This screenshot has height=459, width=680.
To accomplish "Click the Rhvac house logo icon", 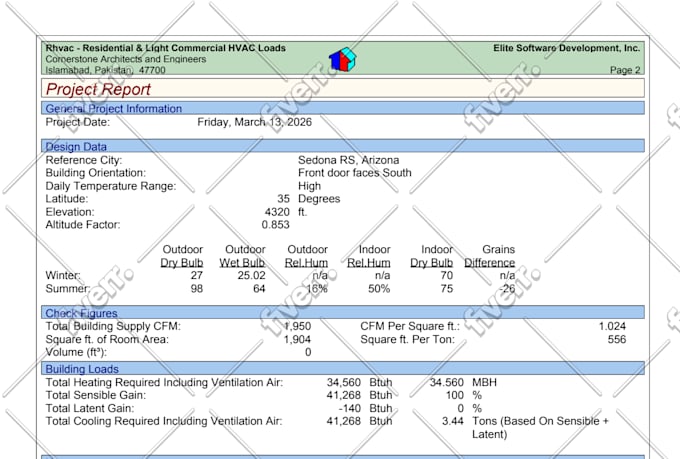I will (x=343, y=59).
